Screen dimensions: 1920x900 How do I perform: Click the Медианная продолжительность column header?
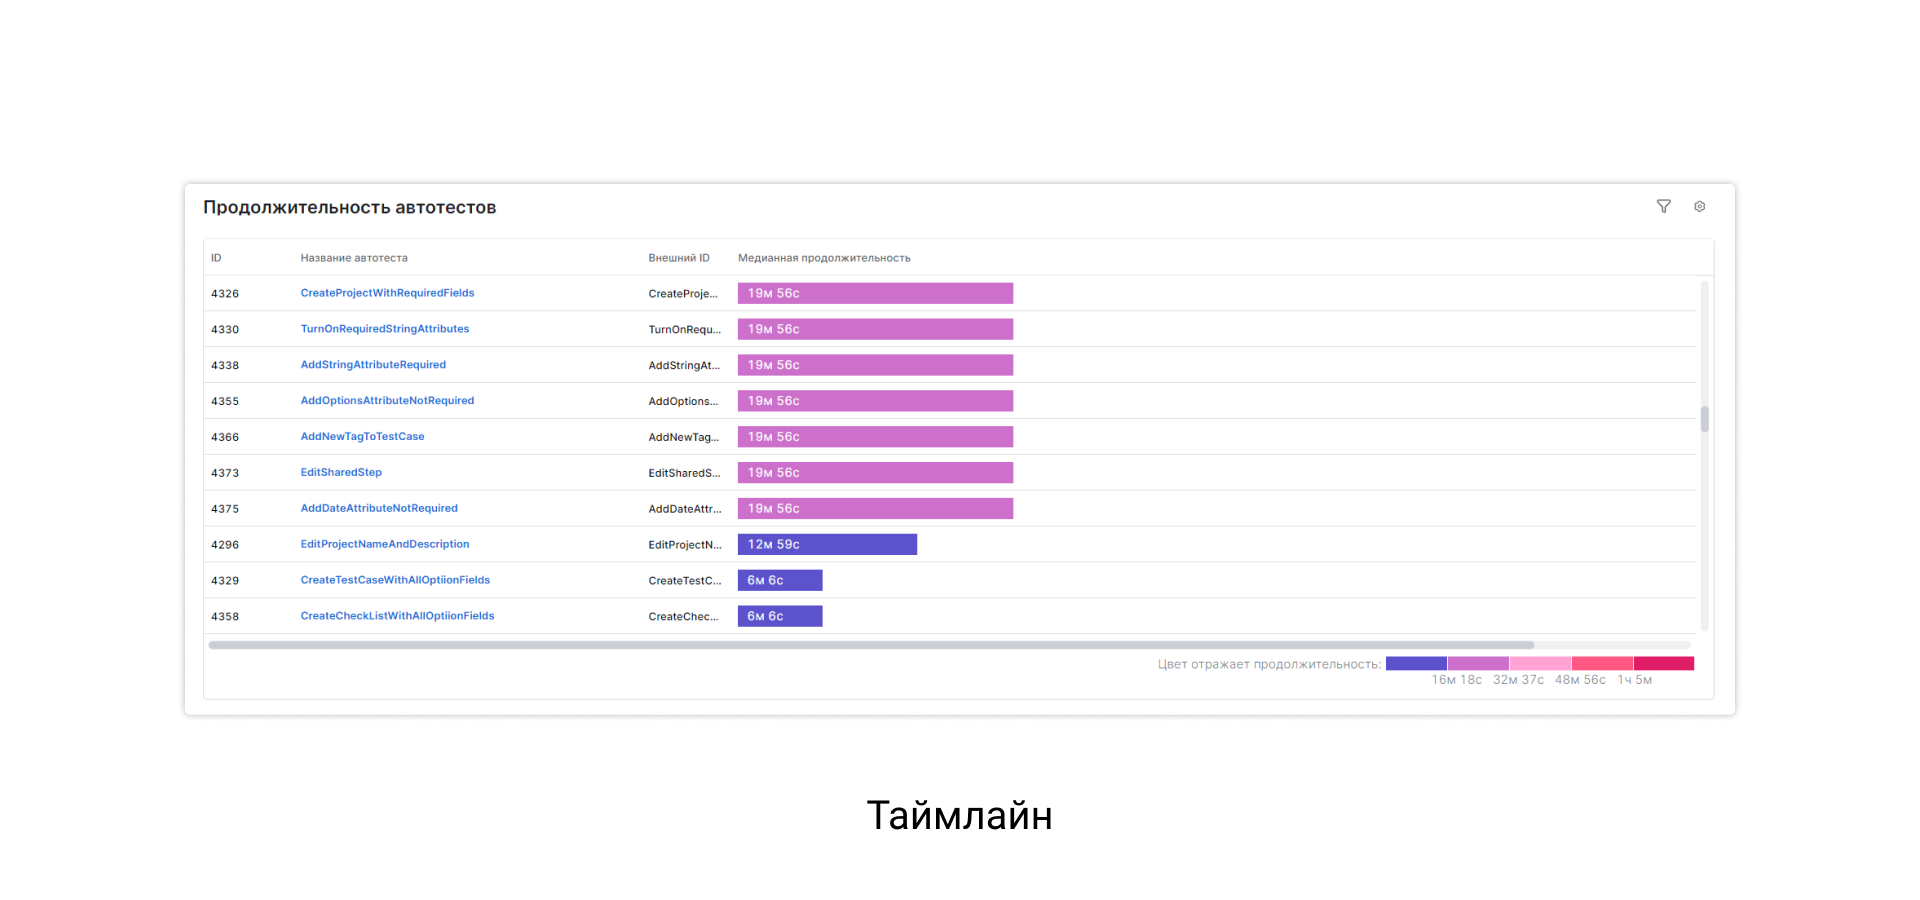[x=824, y=258]
